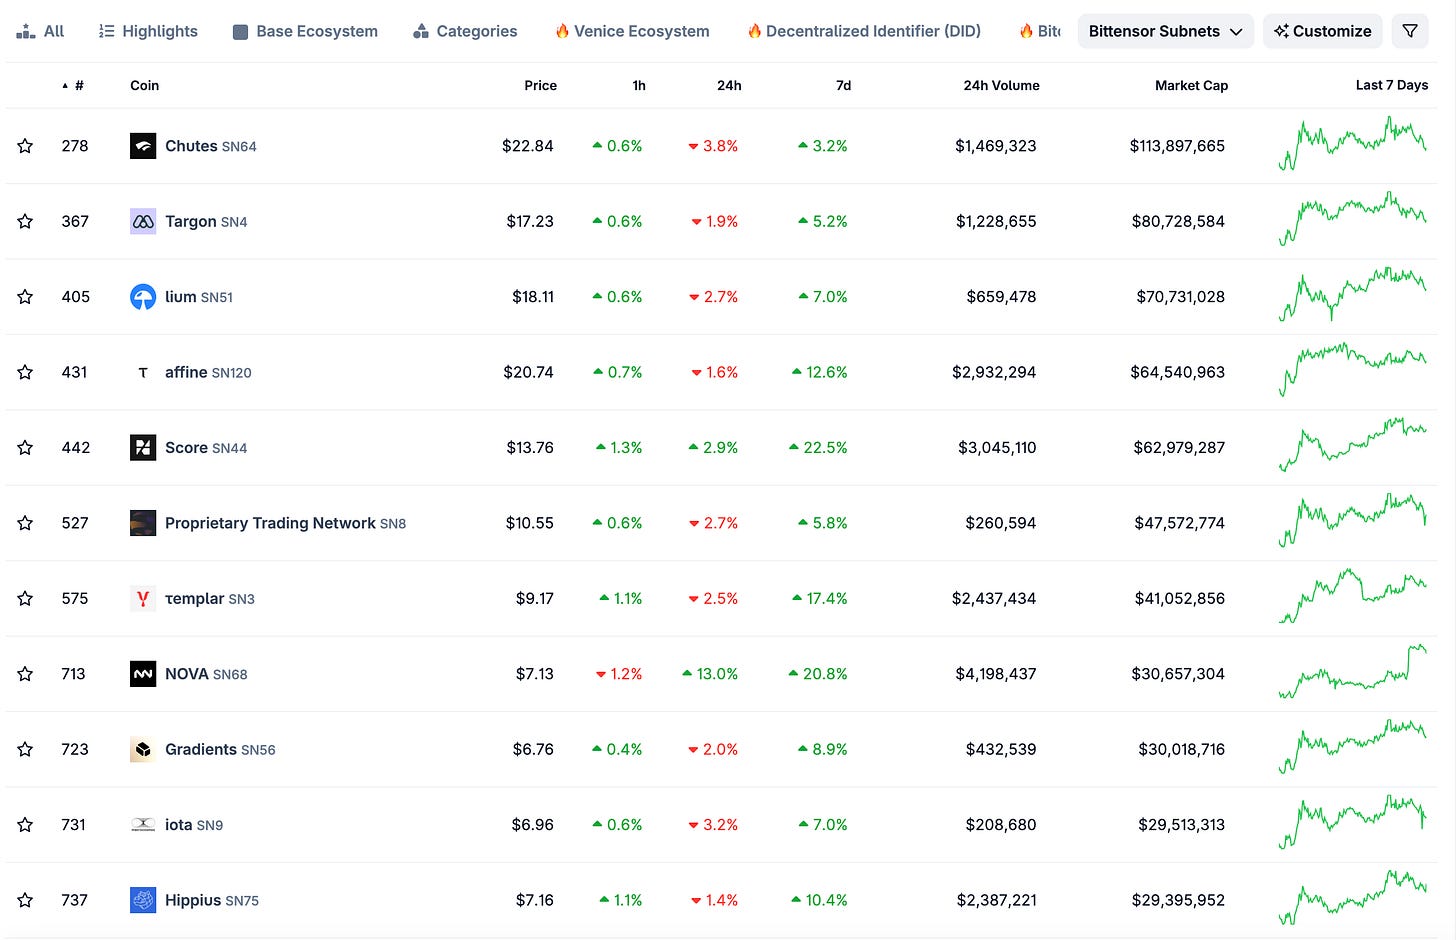Click the NOVA SN68 logo icon
This screenshot has width=1456, height=940.
point(143,674)
